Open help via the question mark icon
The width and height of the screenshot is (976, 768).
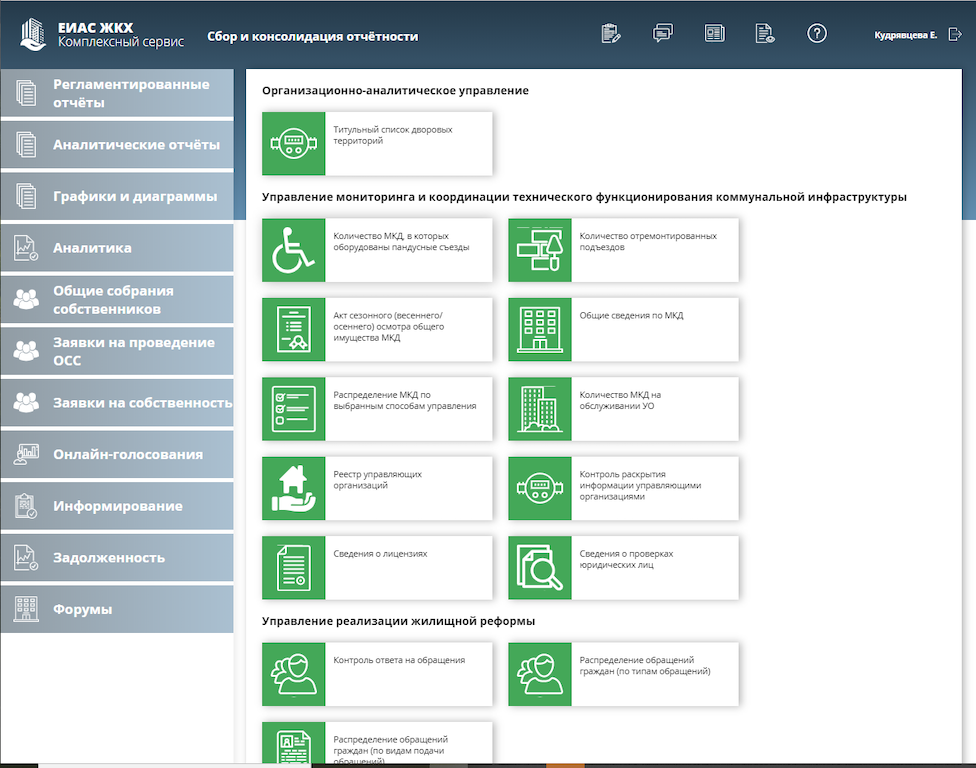click(x=817, y=33)
